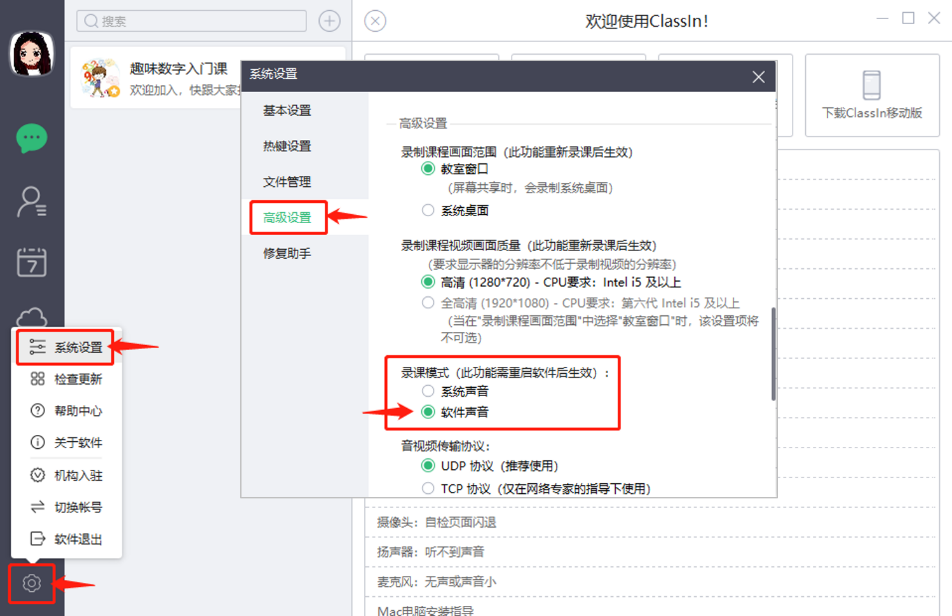Click the plus icon next to search box

329,21
